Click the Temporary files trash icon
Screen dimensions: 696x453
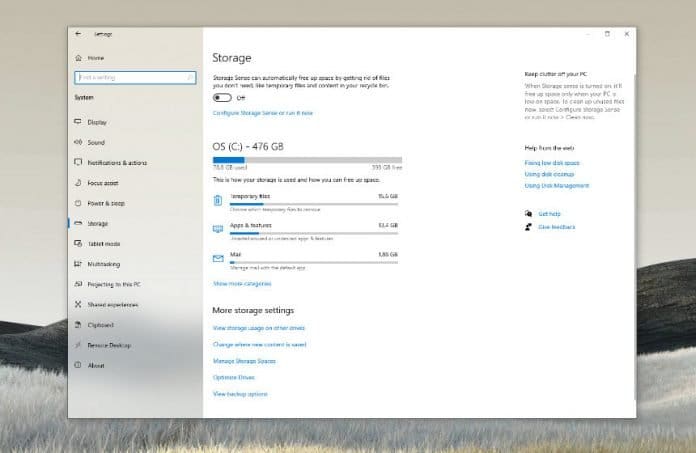click(218, 201)
